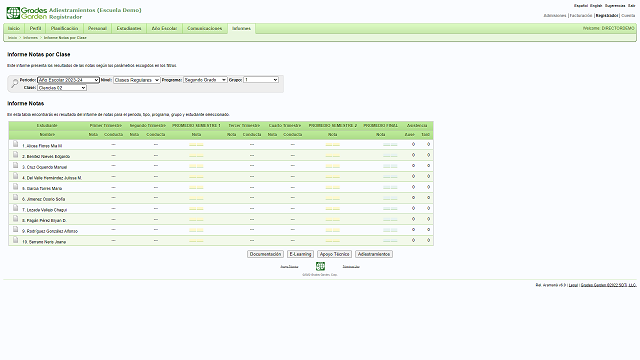Screen dimensions: 640x360
Task: Open document icon beside Cruz Oquendo Manuel
Action: pyautogui.click(x=16, y=165)
